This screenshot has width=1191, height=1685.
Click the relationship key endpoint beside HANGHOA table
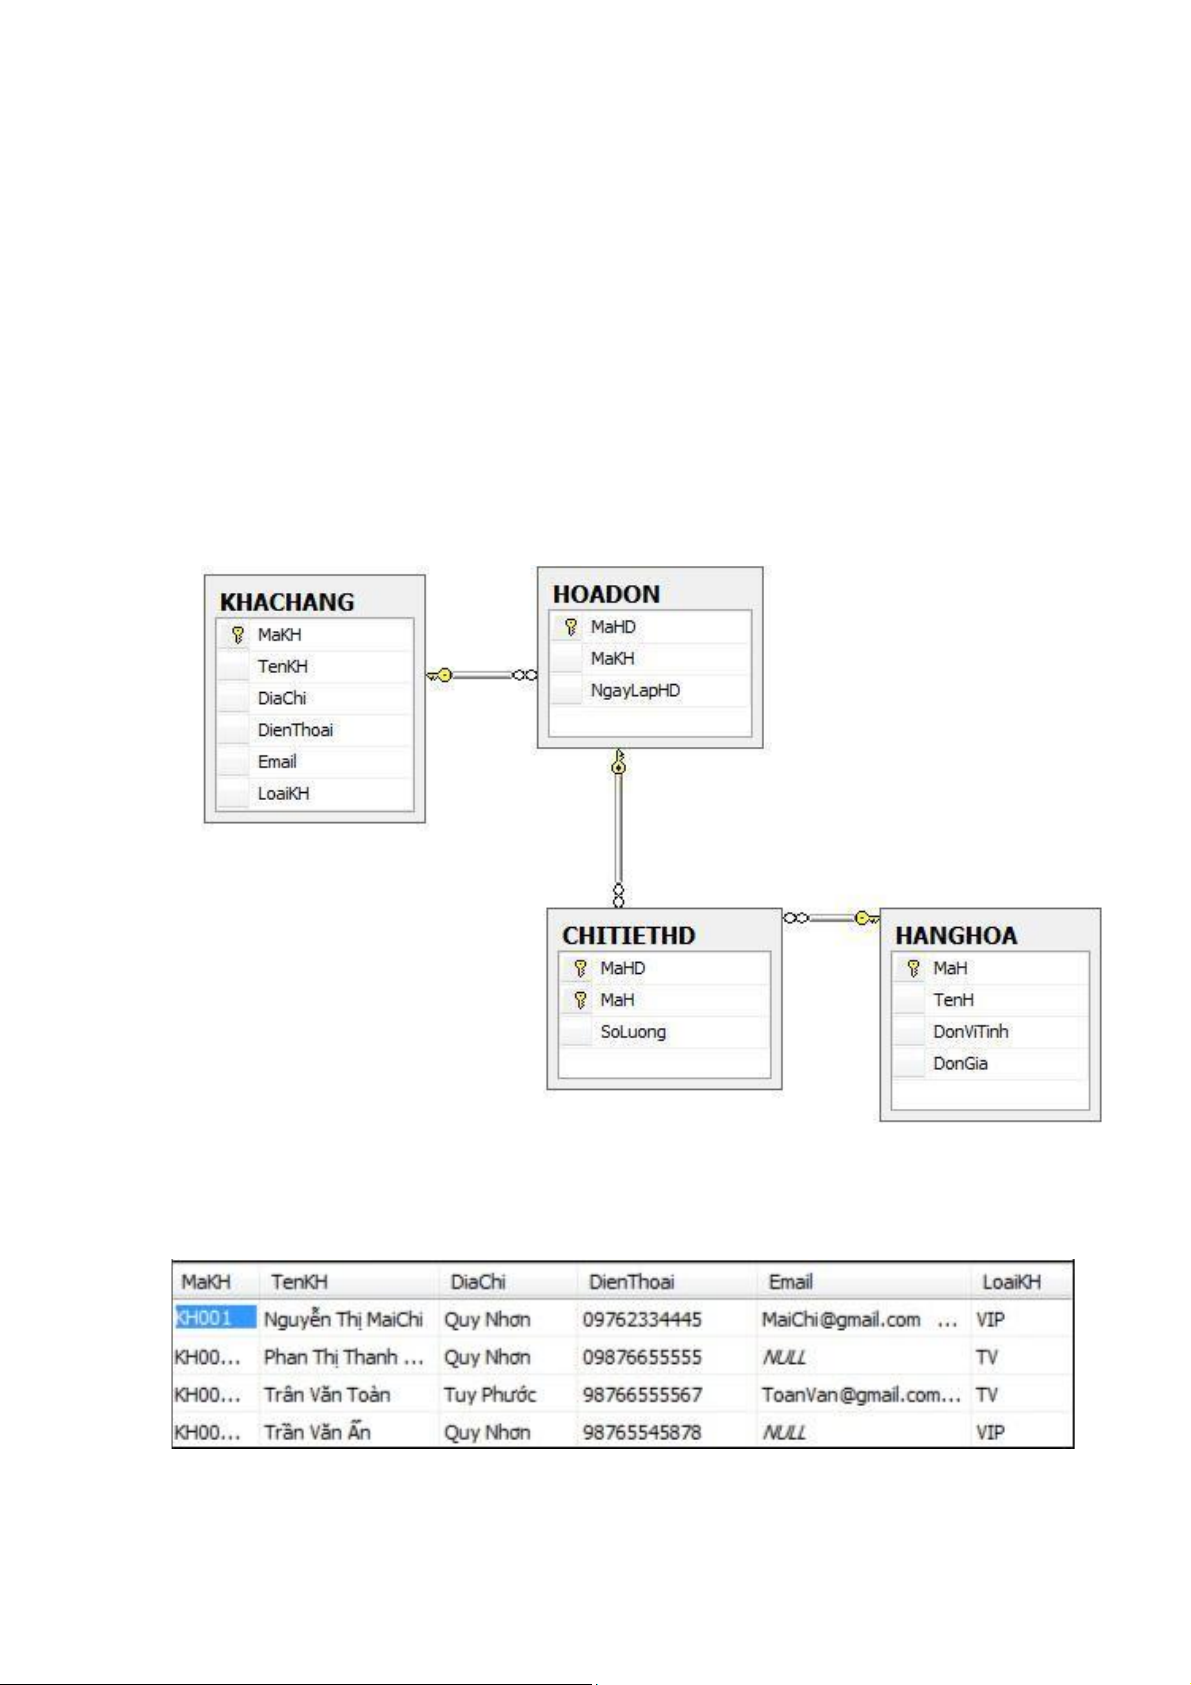865,918
